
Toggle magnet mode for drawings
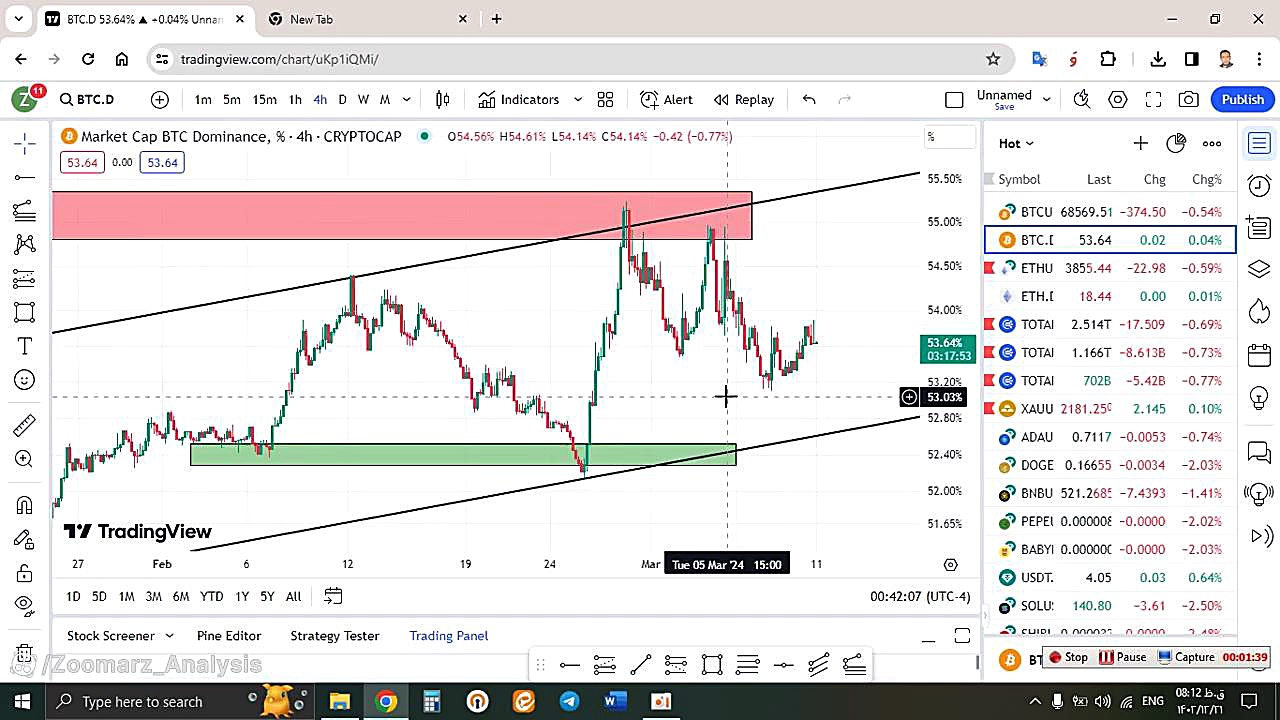25,505
